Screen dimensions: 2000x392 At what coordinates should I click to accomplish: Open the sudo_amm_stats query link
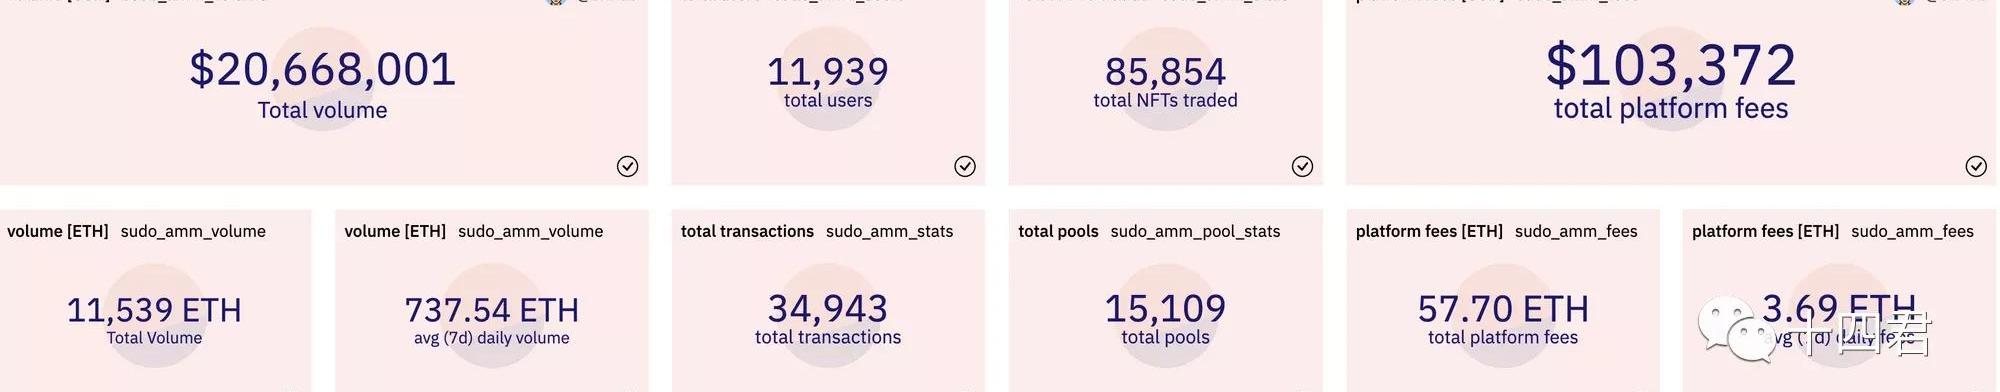pos(889,231)
